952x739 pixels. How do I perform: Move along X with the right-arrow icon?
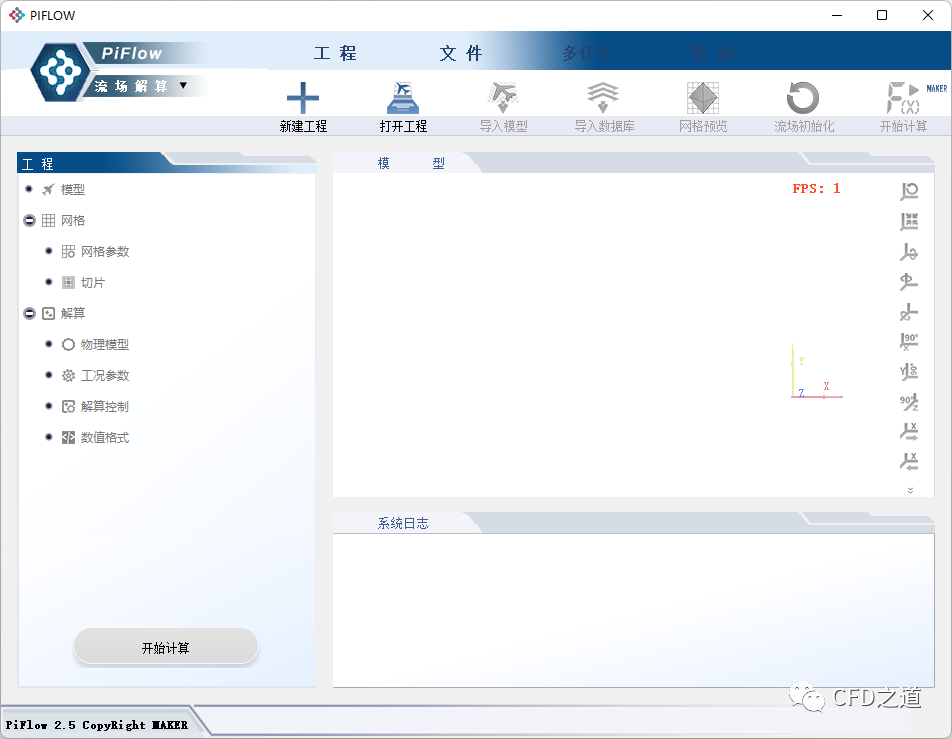(x=909, y=432)
